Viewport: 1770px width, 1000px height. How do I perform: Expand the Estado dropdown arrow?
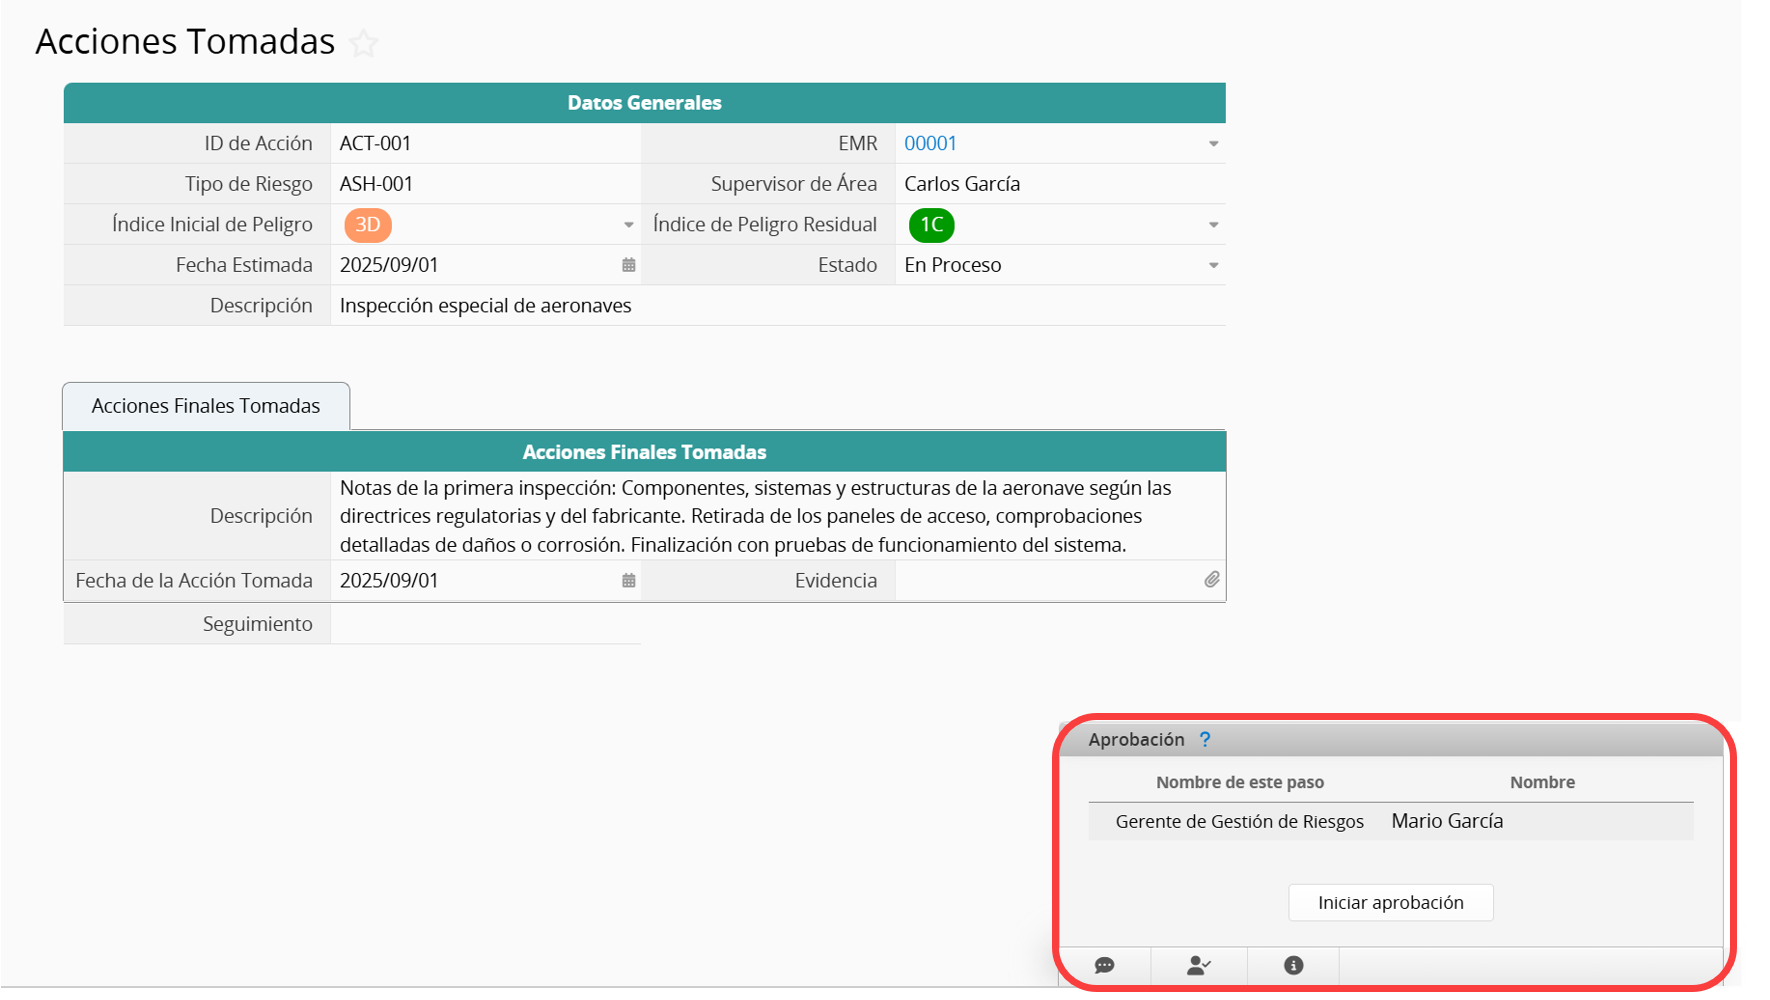(1213, 266)
